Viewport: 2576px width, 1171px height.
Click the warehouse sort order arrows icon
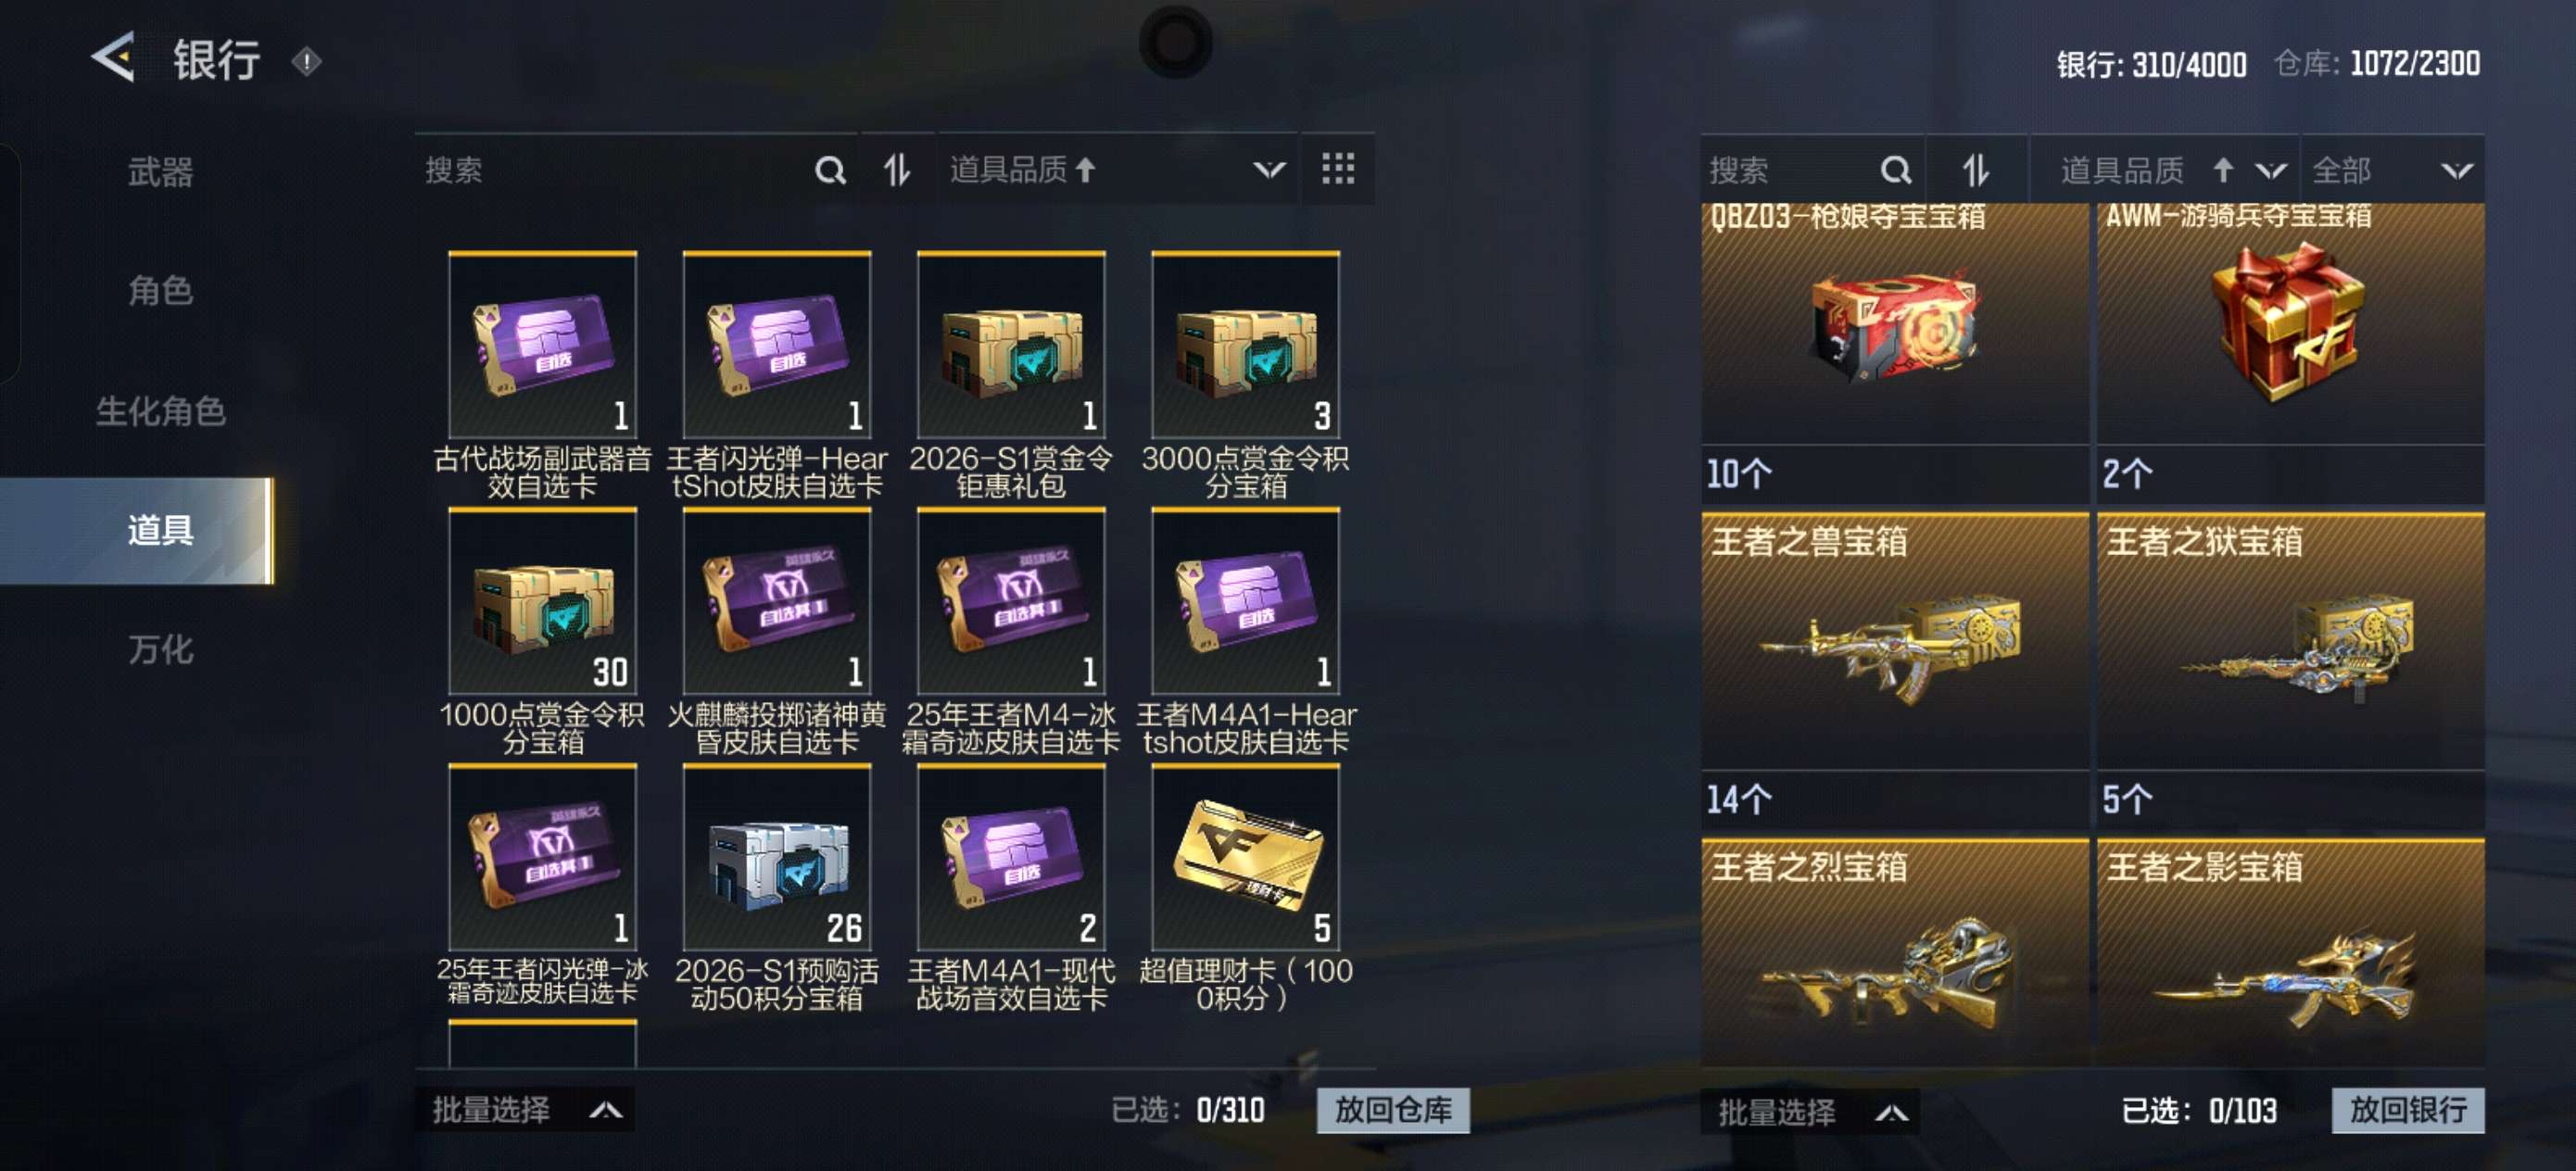pos(1975,170)
